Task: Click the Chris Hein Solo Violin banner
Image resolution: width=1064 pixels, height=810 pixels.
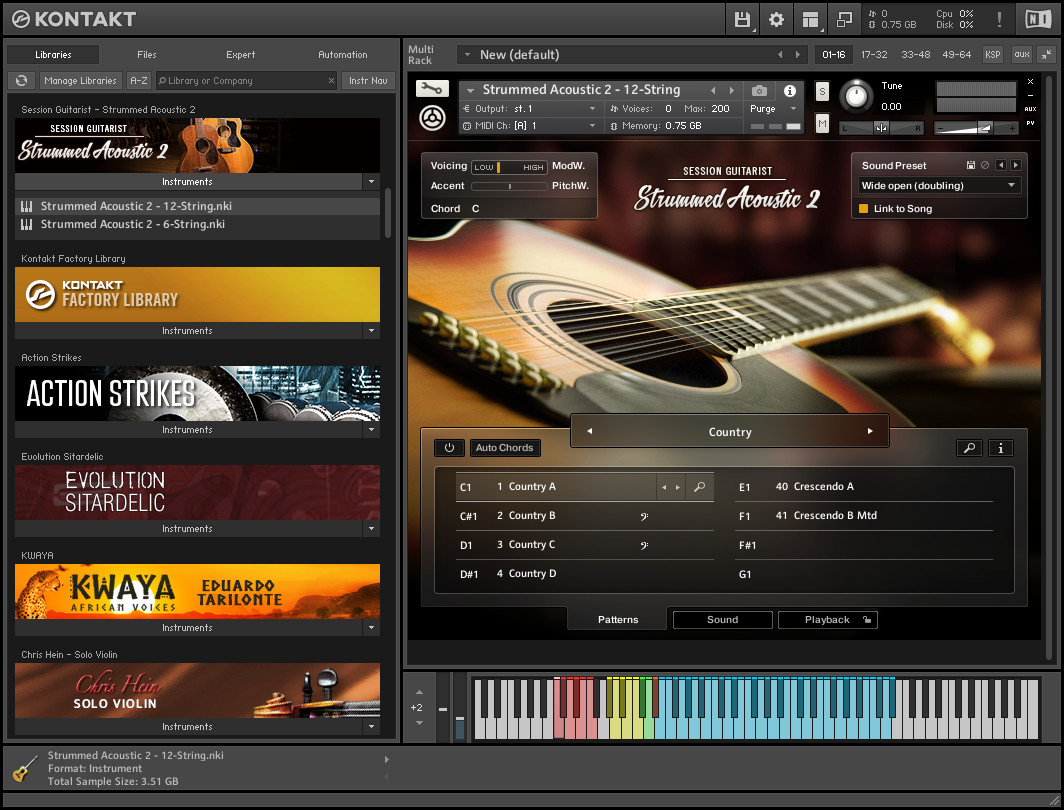Action: [197, 691]
